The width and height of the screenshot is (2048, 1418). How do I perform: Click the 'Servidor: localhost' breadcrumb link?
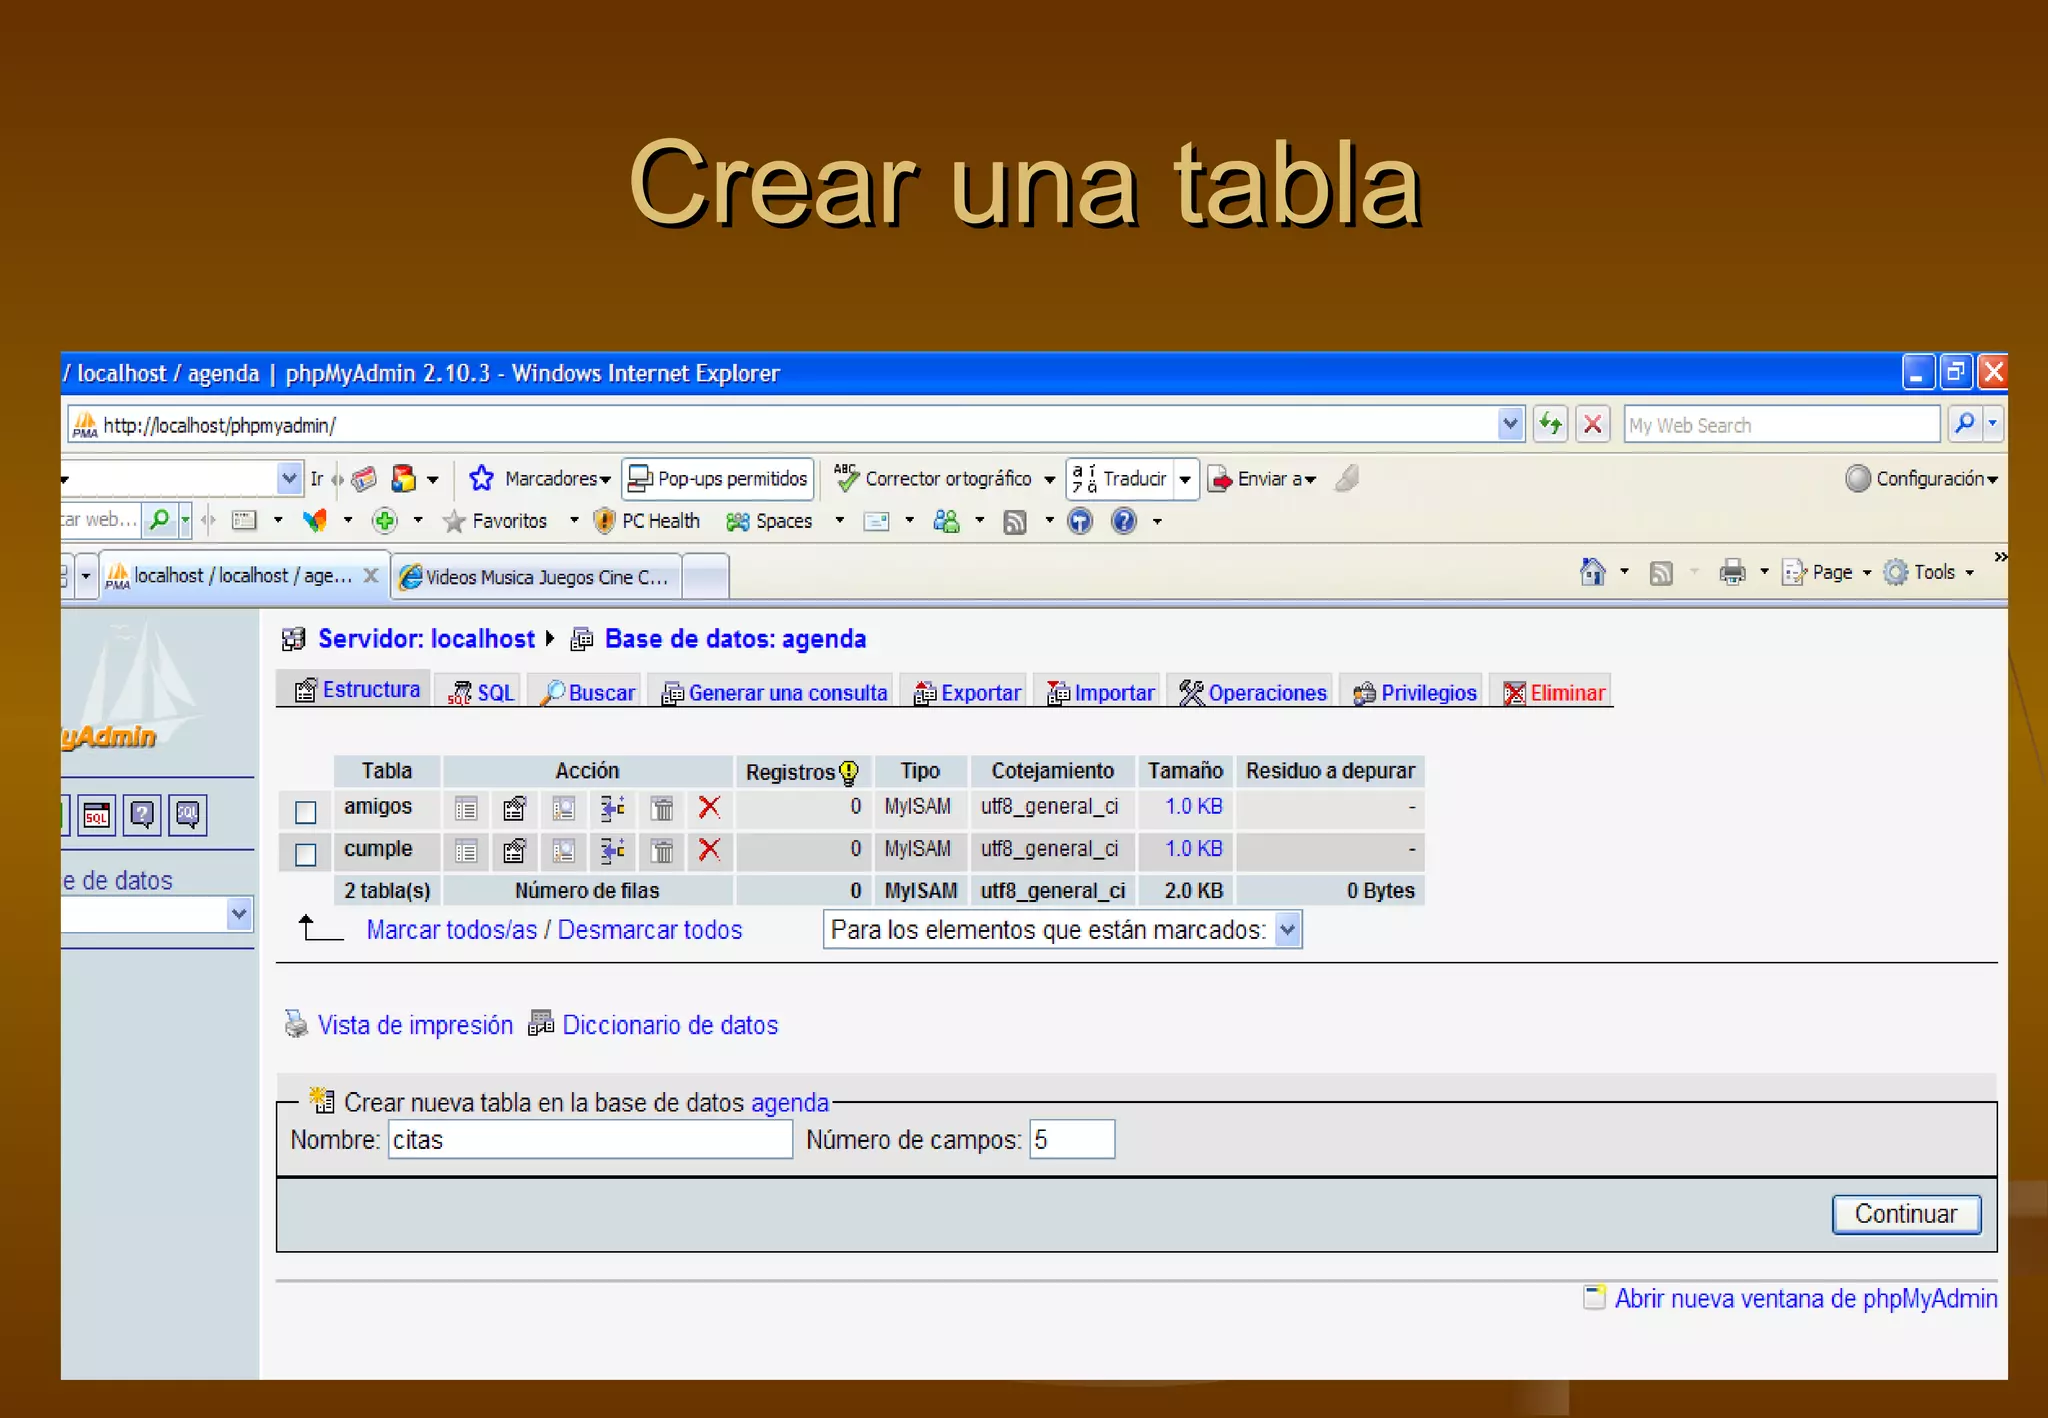coord(426,638)
